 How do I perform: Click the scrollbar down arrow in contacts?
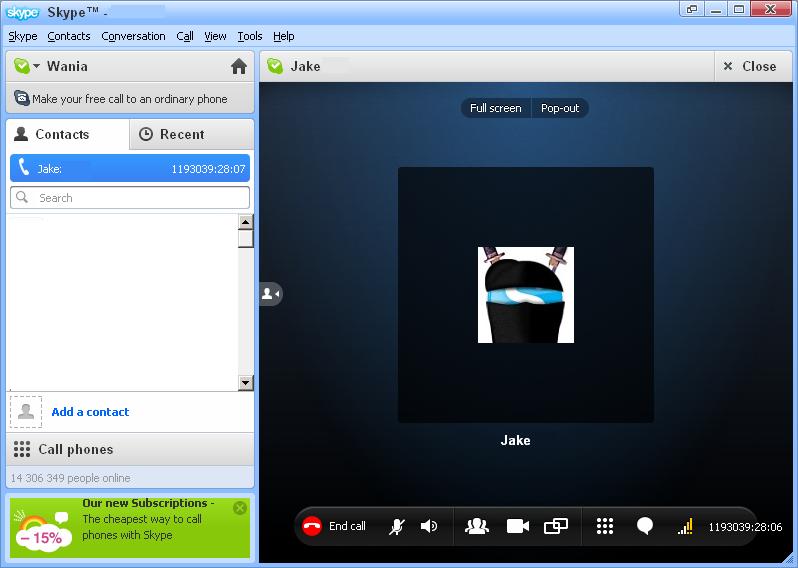coord(246,383)
